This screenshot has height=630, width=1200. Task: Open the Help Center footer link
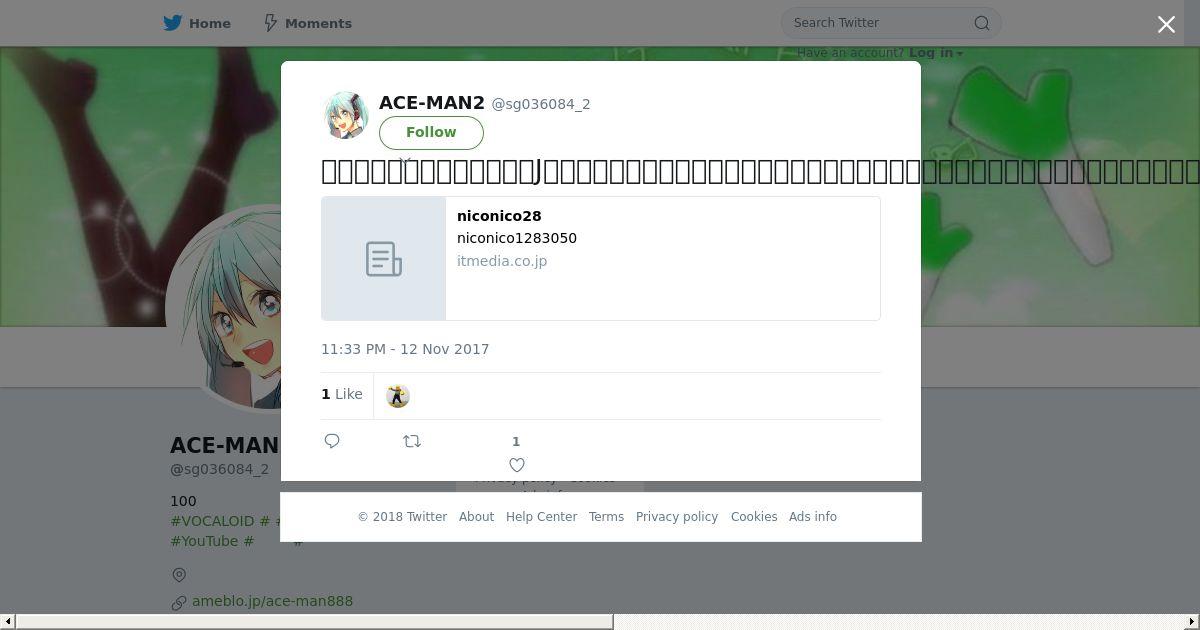coord(541,517)
